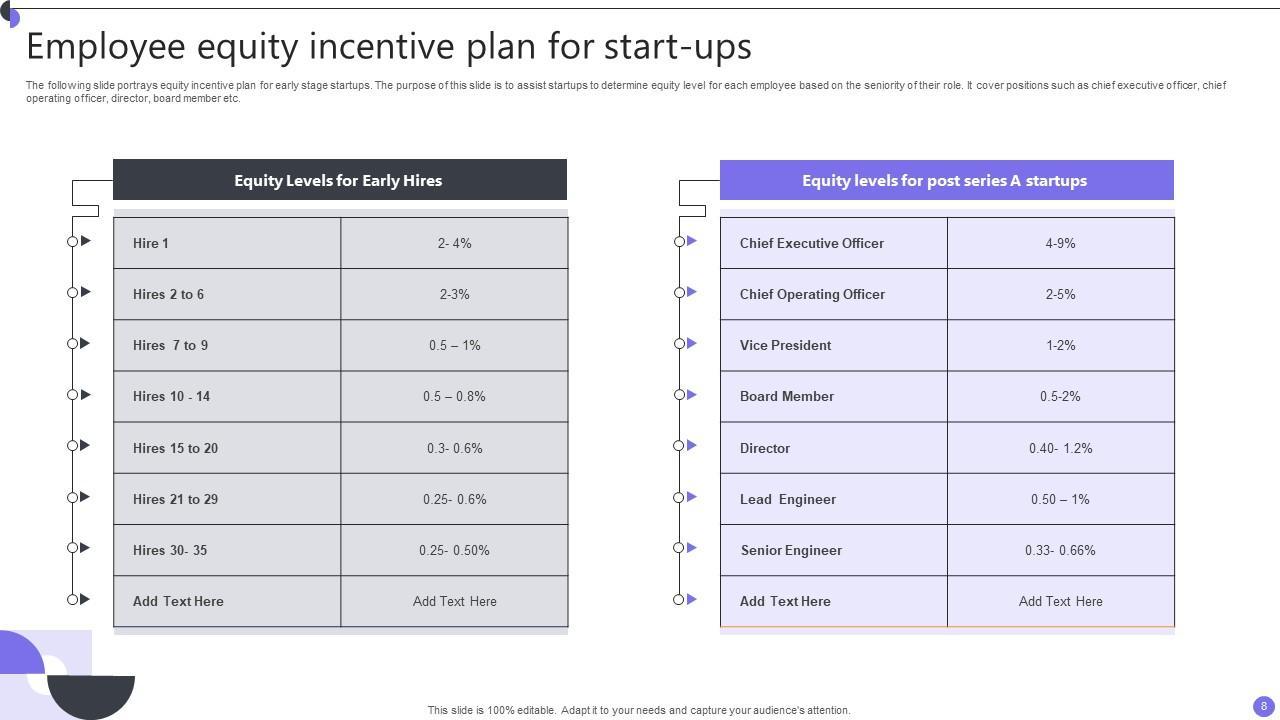Click the Hires 15 to 20 row label
This screenshot has width=1280, height=720.
coord(175,449)
